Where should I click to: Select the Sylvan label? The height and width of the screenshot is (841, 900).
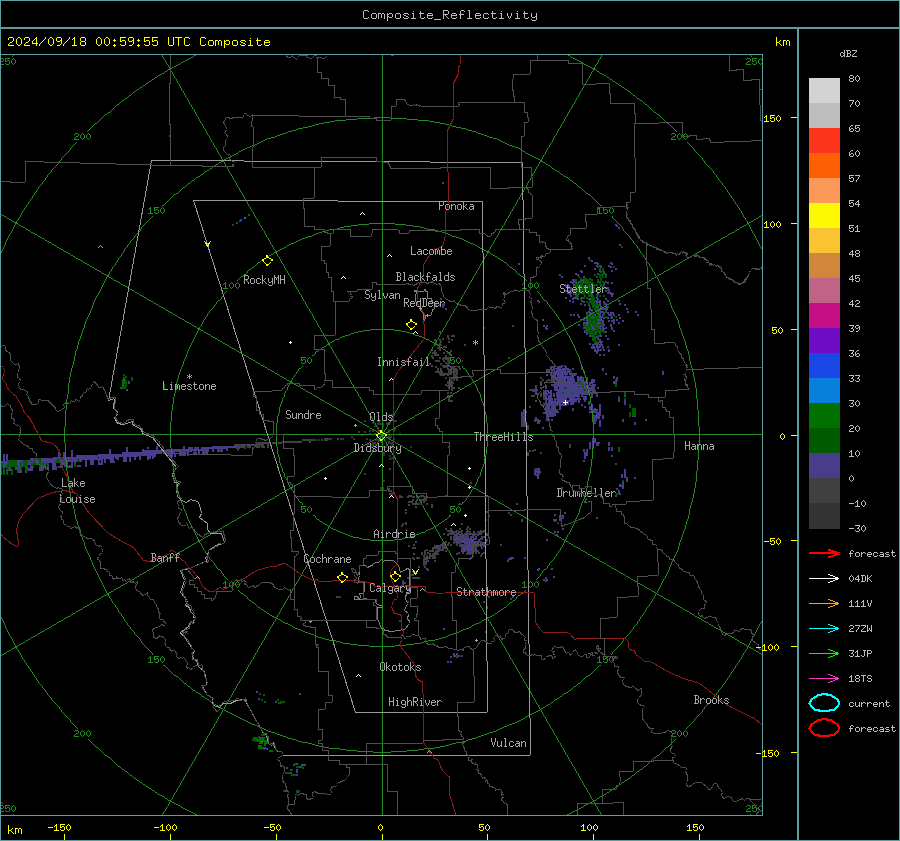pyautogui.click(x=382, y=295)
